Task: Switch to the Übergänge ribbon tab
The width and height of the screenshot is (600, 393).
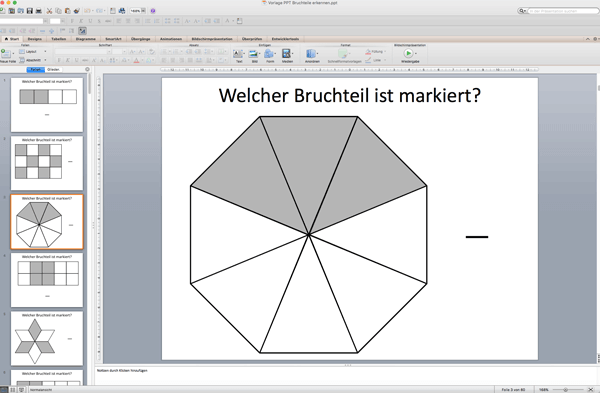Action: click(x=140, y=39)
